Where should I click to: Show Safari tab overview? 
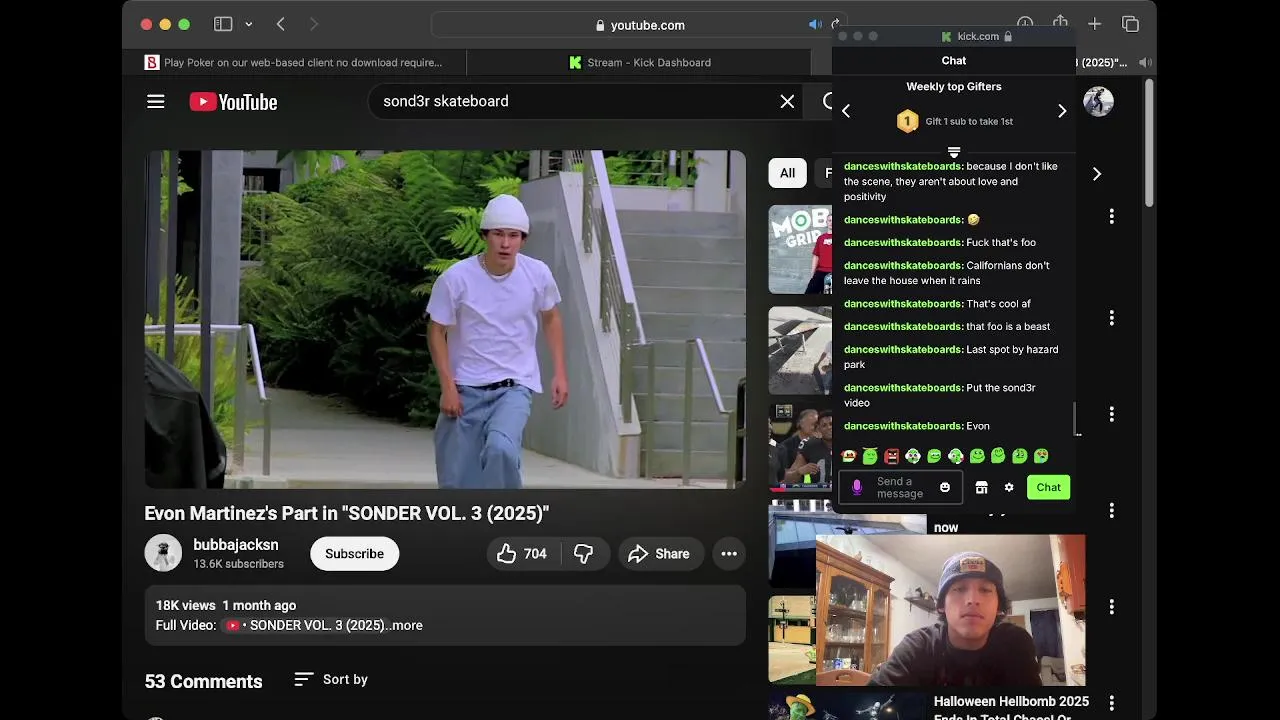click(1130, 24)
